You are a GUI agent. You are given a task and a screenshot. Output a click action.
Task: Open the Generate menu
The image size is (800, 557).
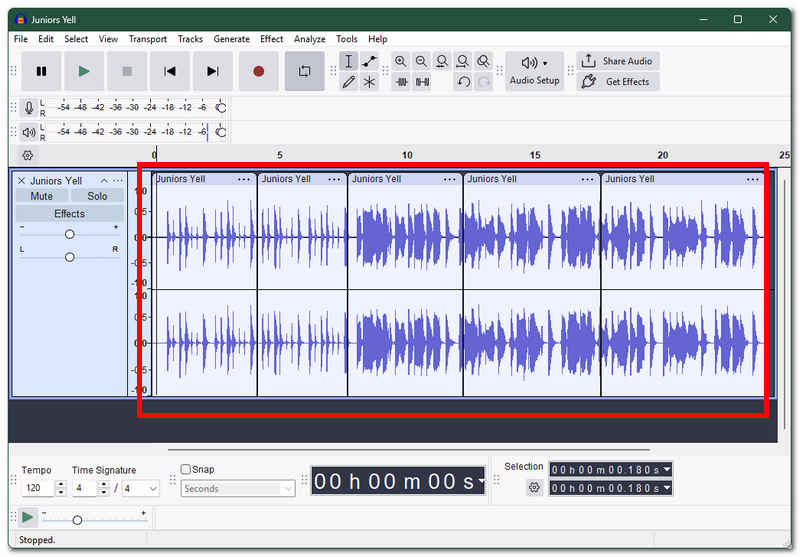click(232, 39)
